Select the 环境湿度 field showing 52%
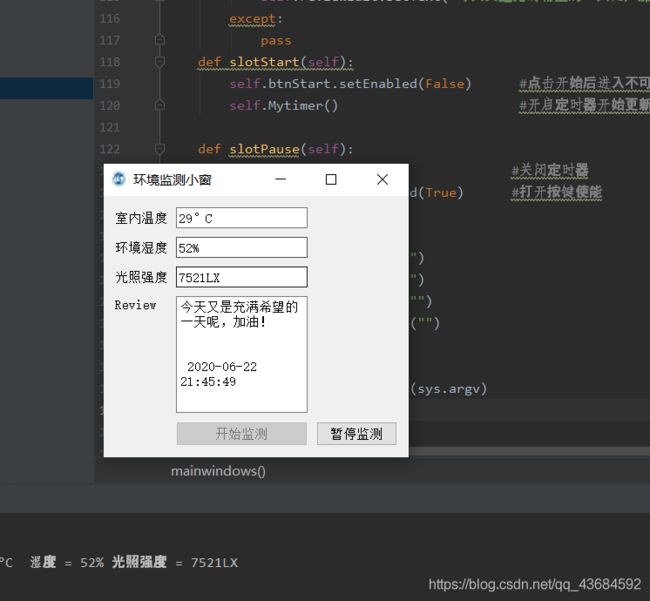 click(x=242, y=247)
